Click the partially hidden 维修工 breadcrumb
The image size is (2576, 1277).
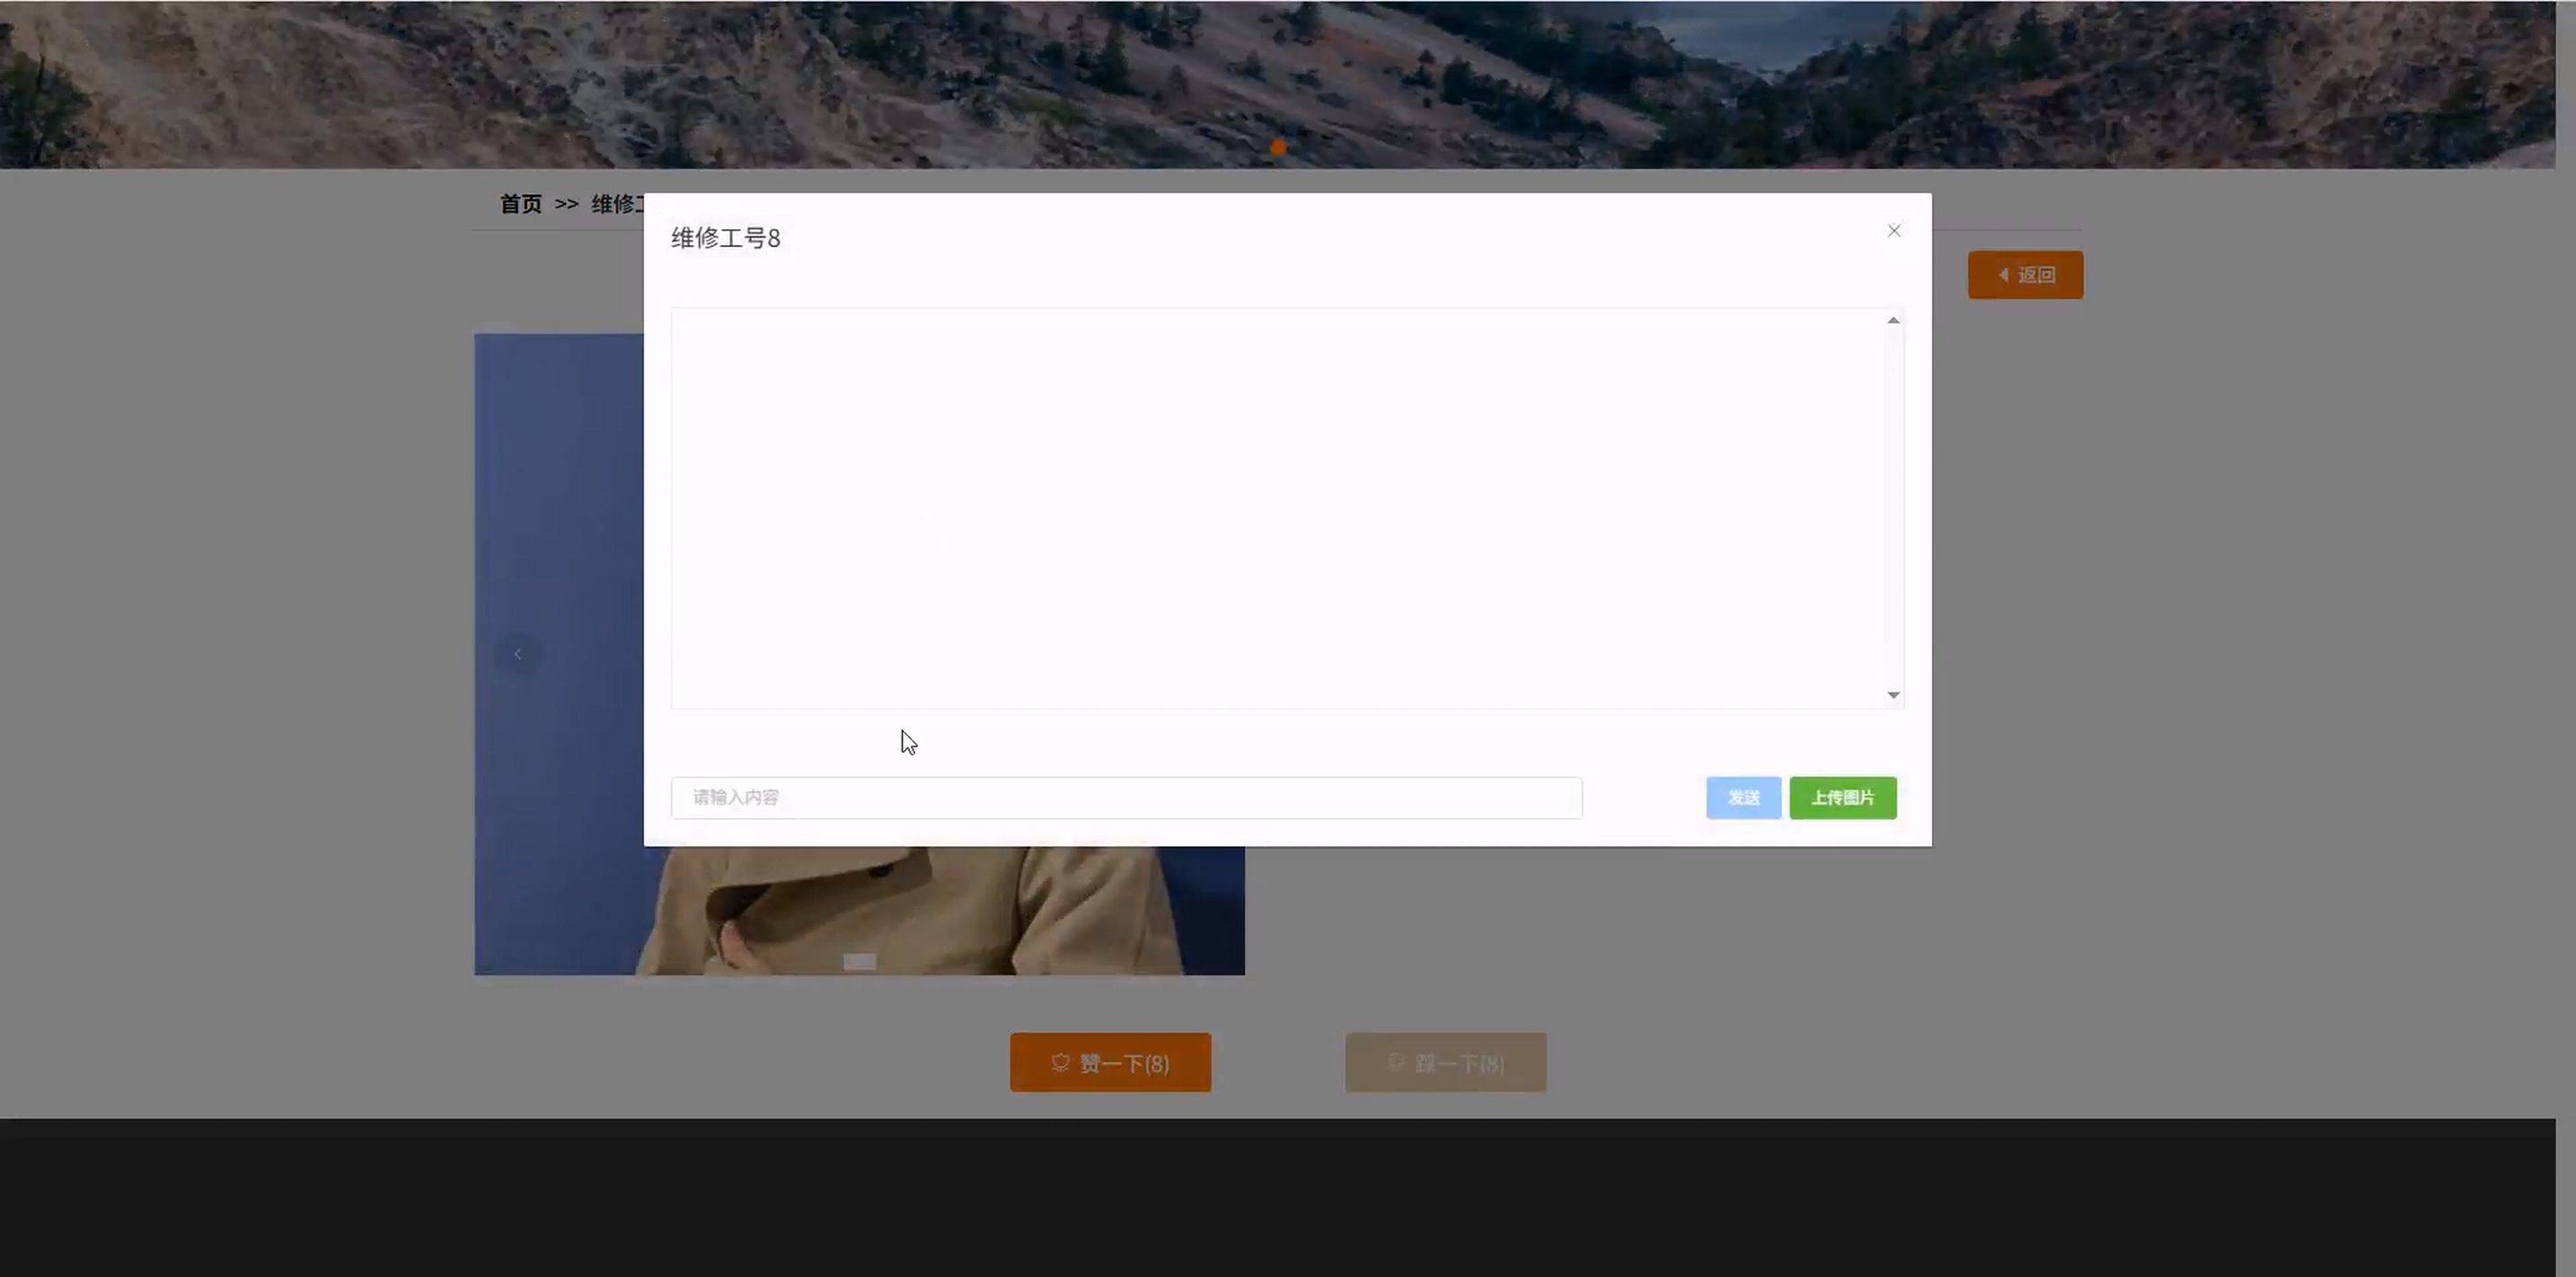pyautogui.click(x=616, y=204)
